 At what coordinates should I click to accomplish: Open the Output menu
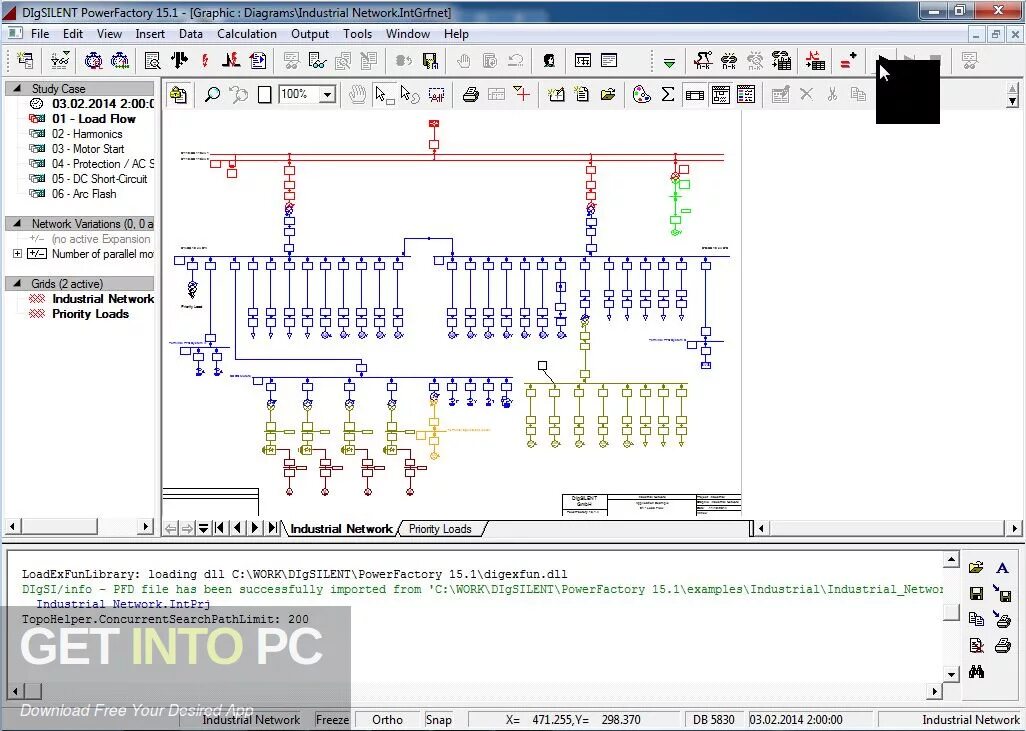tap(310, 34)
